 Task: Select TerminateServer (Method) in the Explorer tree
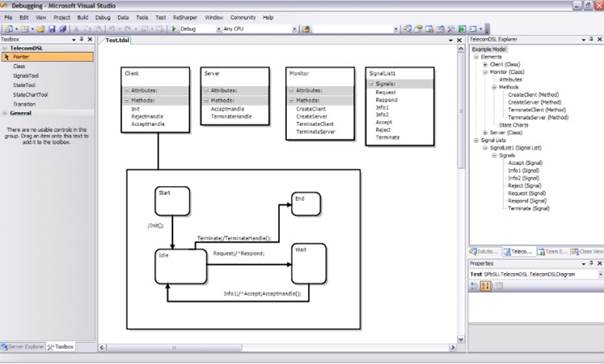538,117
